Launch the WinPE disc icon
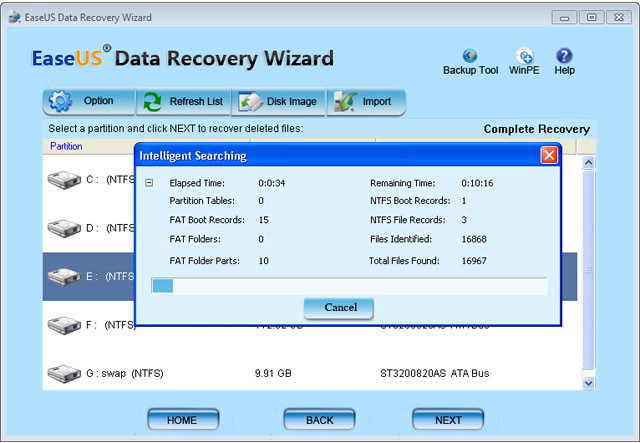Image resolution: width=640 pixels, height=443 pixels. click(x=524, y=56)
